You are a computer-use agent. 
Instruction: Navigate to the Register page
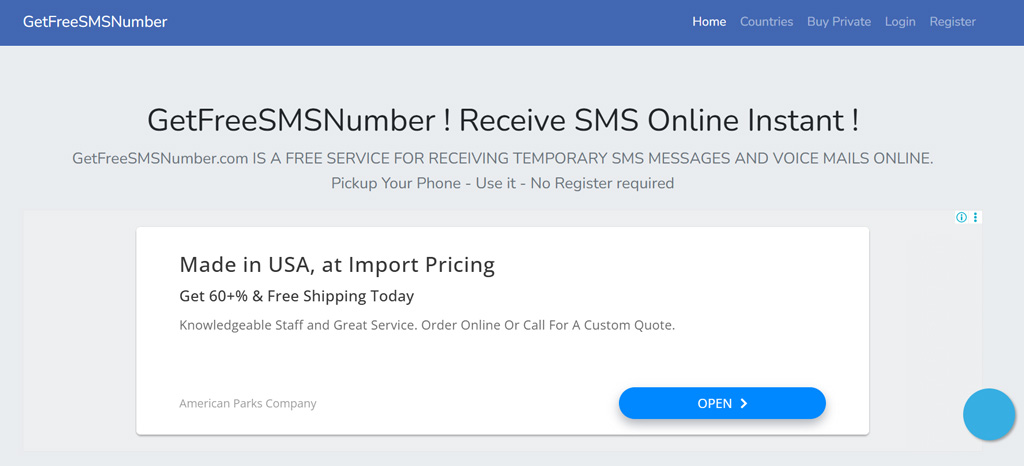(x=952, y=22)
